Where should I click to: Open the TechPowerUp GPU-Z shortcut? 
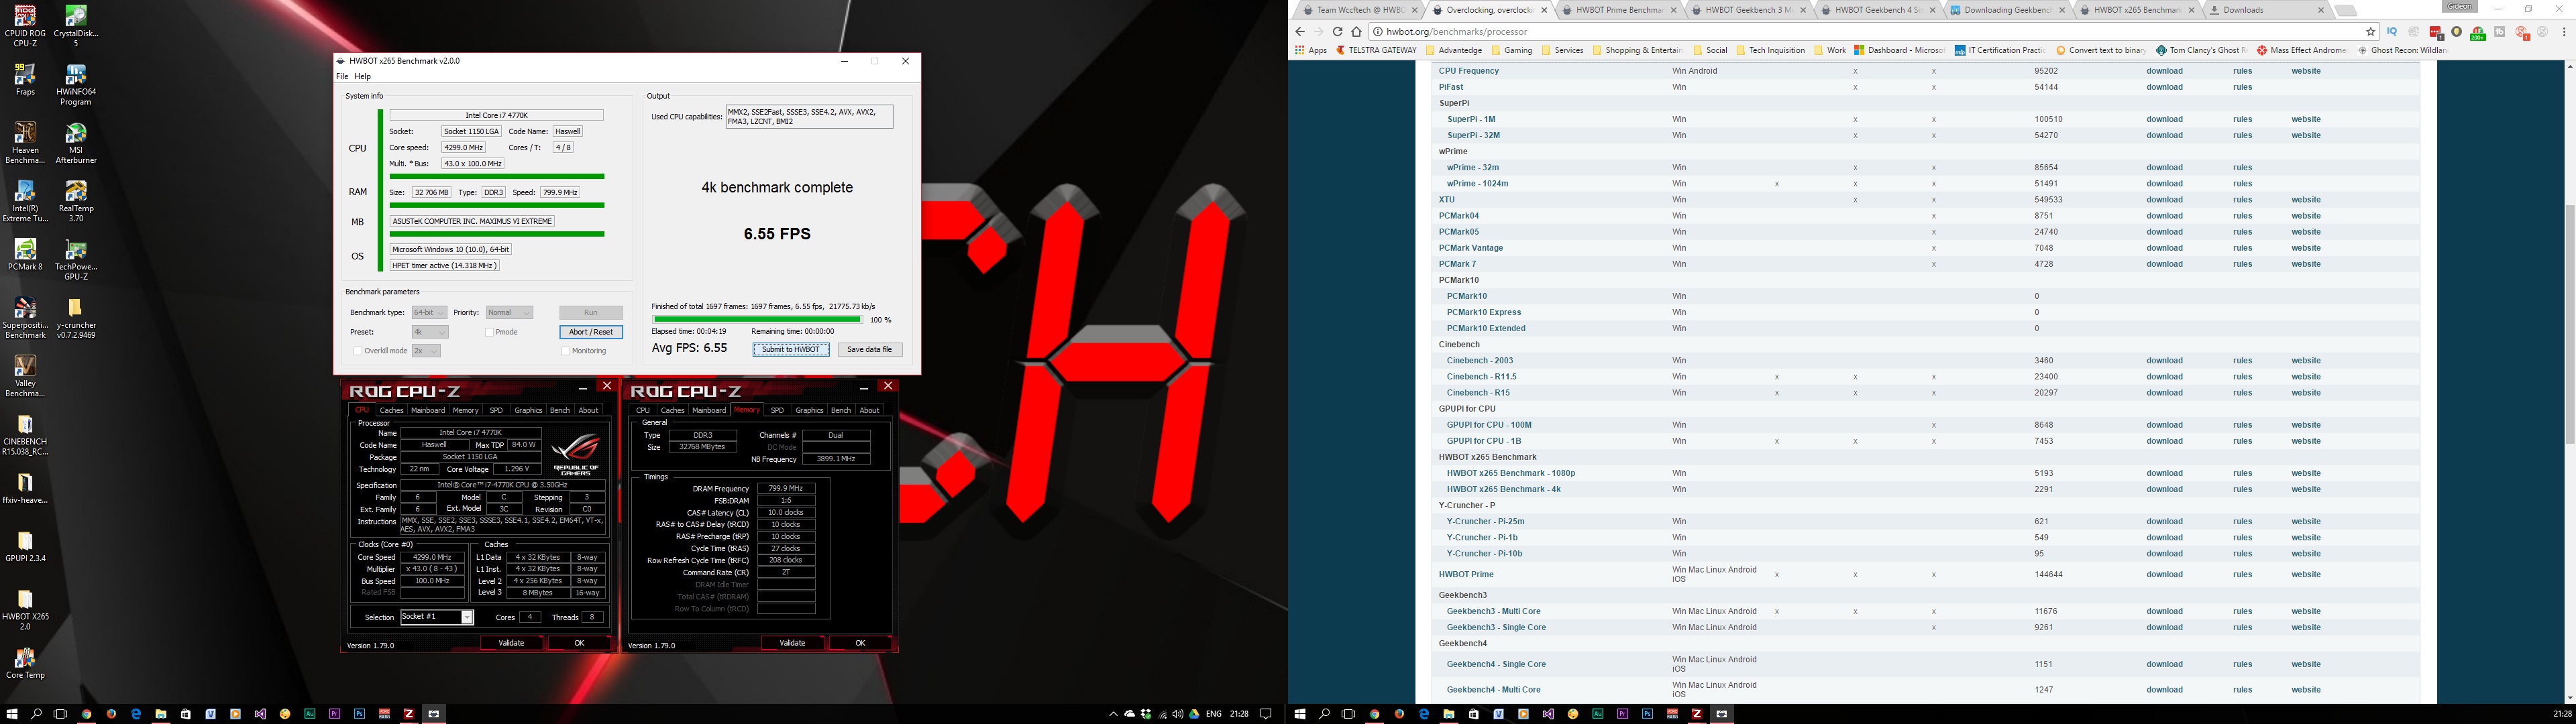(x=75, y=259)
